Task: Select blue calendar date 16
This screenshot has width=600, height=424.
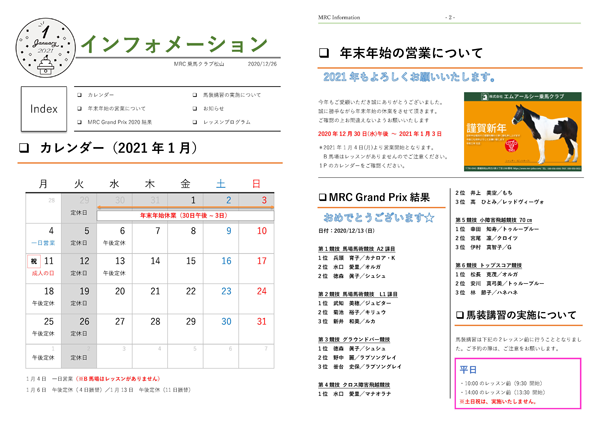Action: point(226,261)
